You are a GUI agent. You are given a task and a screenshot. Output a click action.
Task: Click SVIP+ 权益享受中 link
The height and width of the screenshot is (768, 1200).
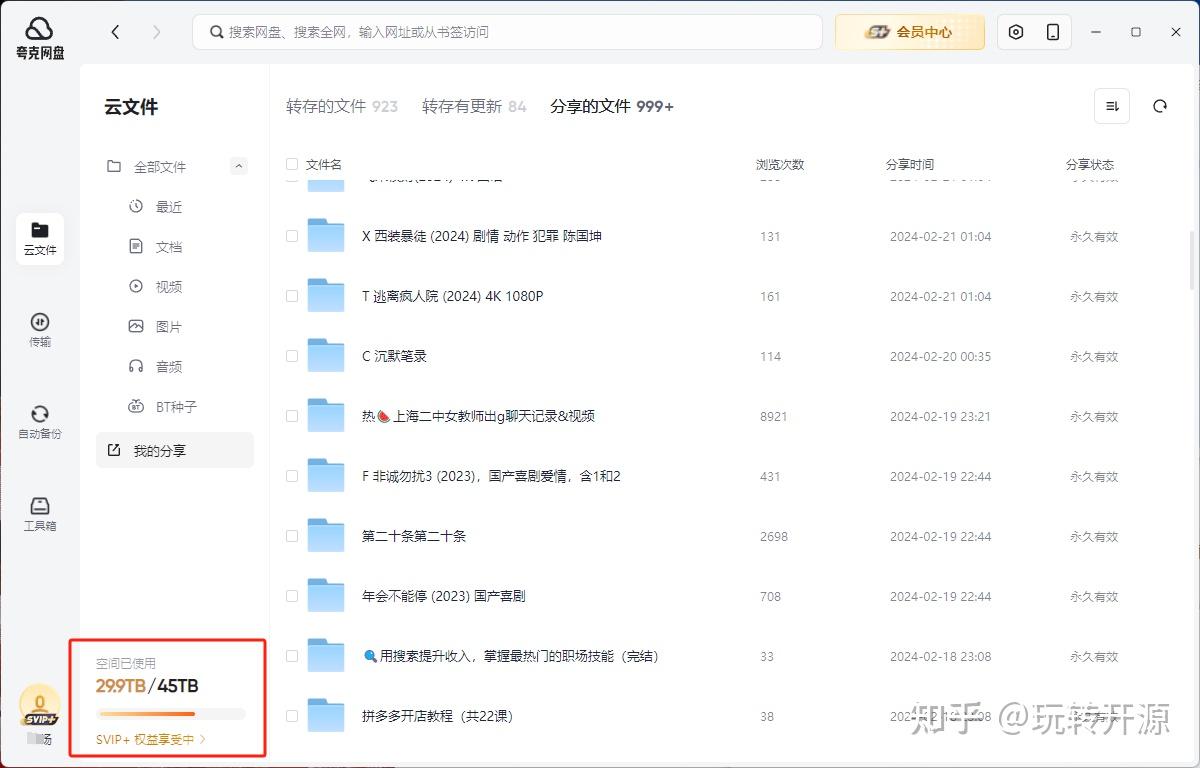[151, 739]
